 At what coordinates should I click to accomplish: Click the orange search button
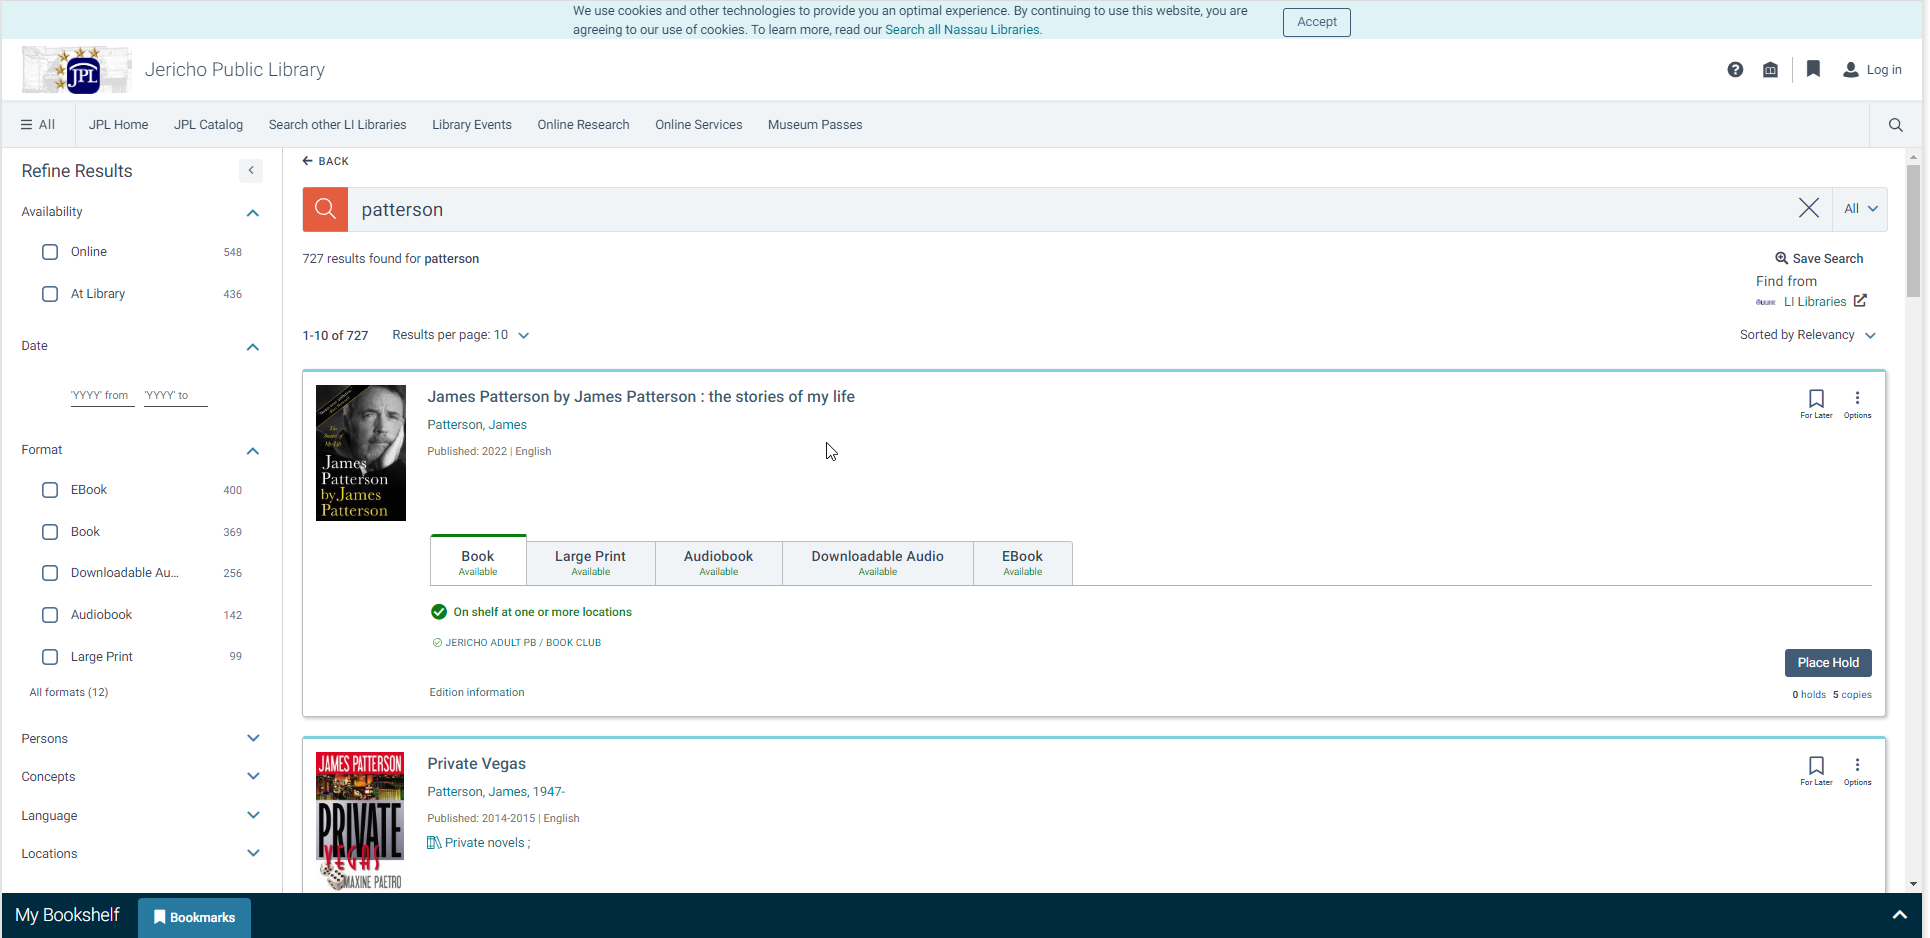(x=325, y=209)
